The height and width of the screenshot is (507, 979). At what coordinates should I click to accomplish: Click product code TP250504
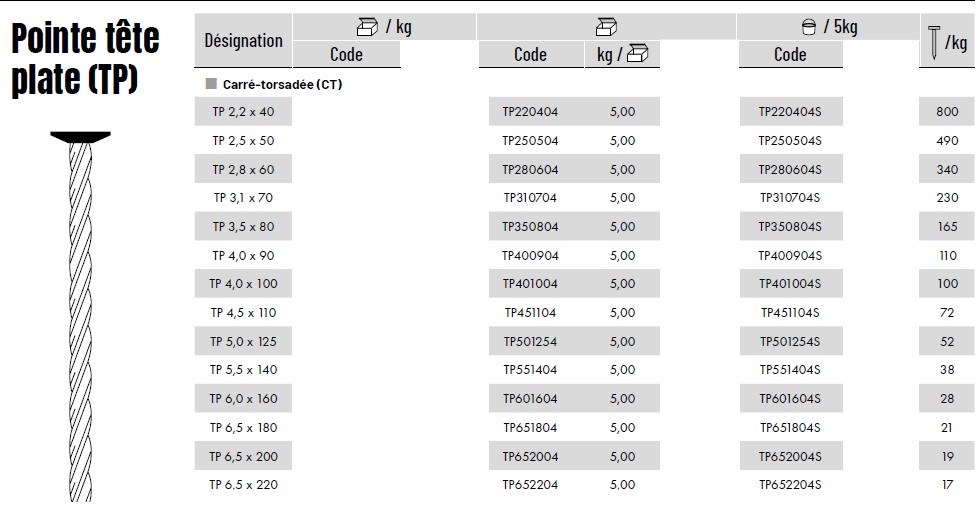tap(530, 141)
